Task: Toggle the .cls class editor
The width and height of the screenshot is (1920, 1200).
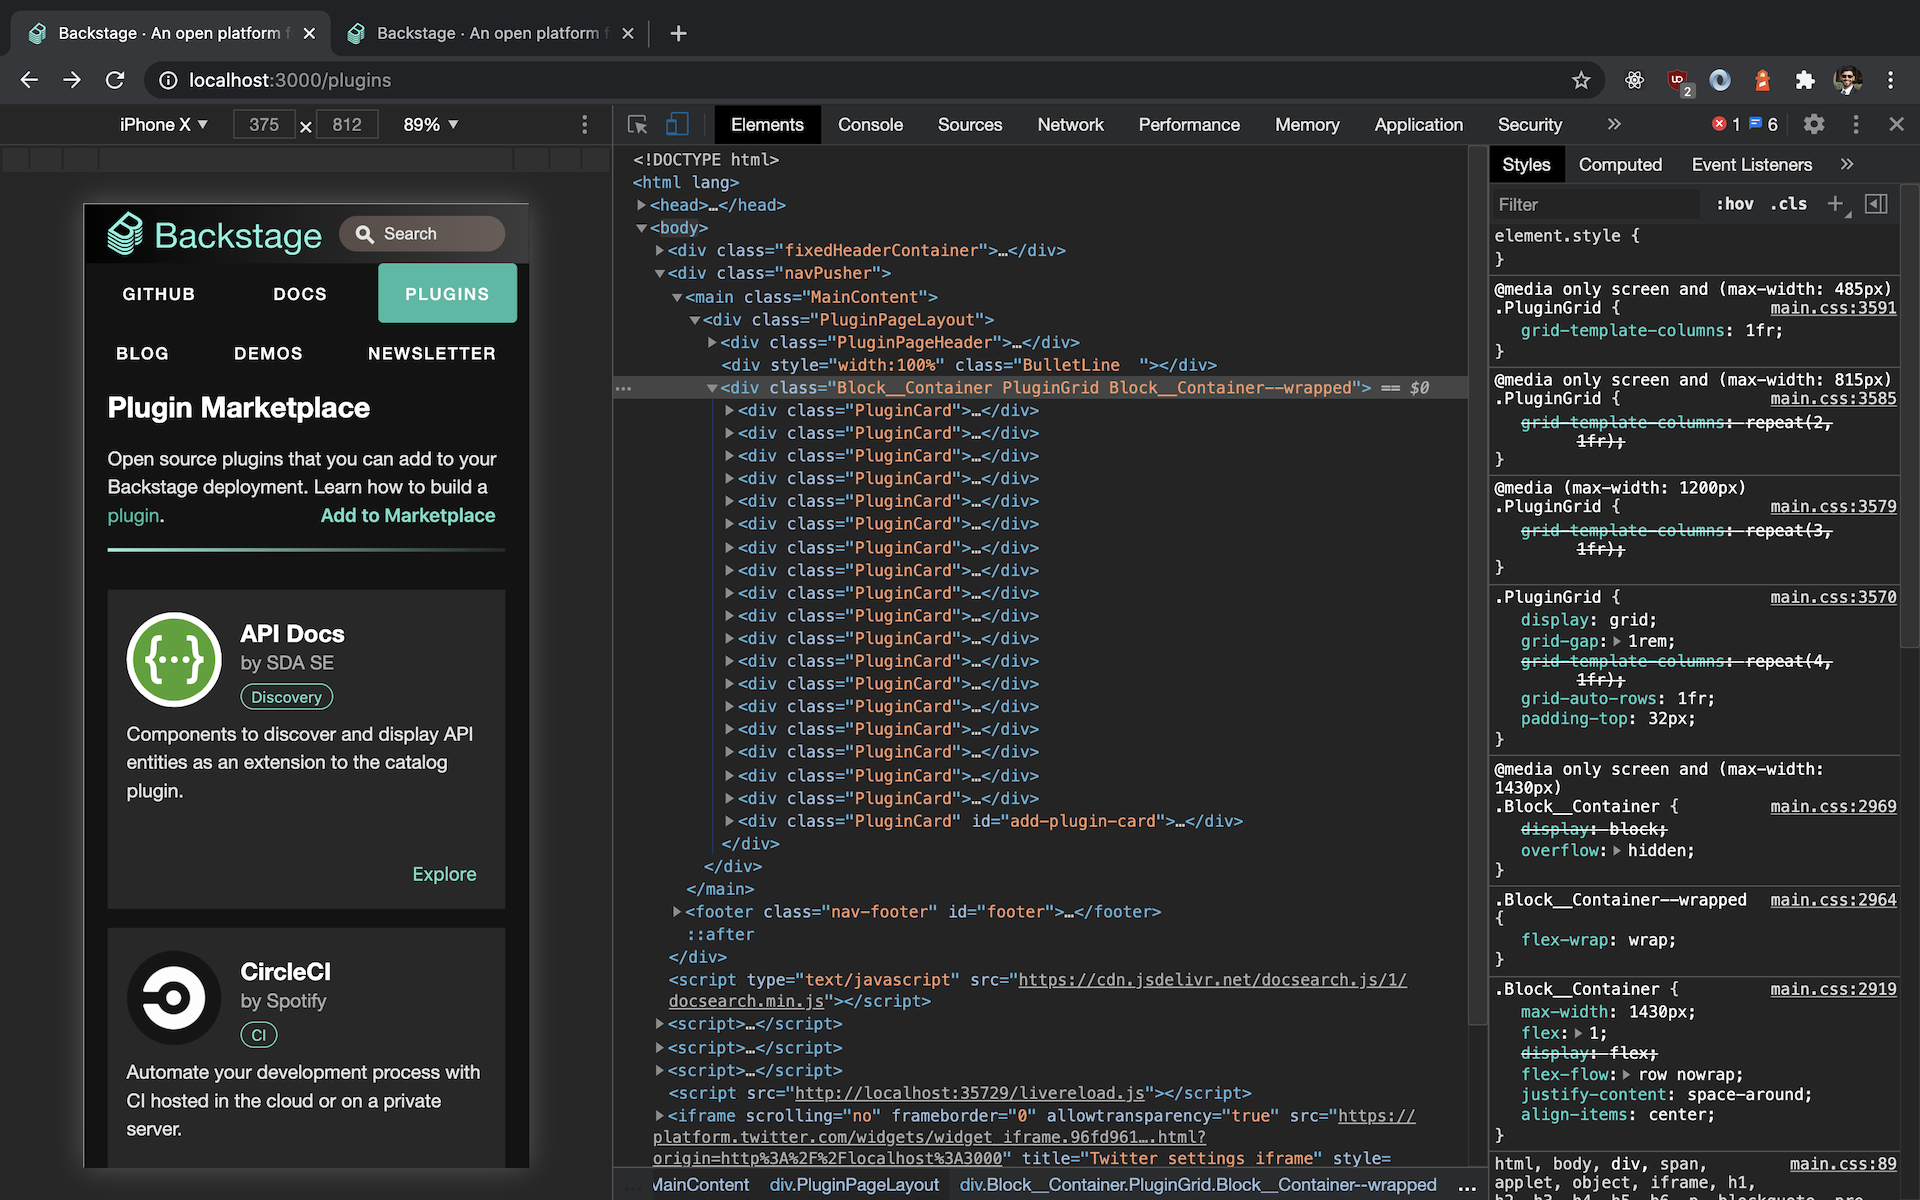Action: pyautogui.click(x=1789, y=204)
